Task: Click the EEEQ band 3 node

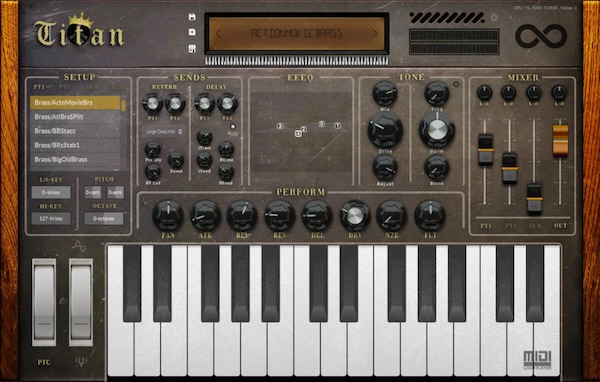Action: pos(280,126)
